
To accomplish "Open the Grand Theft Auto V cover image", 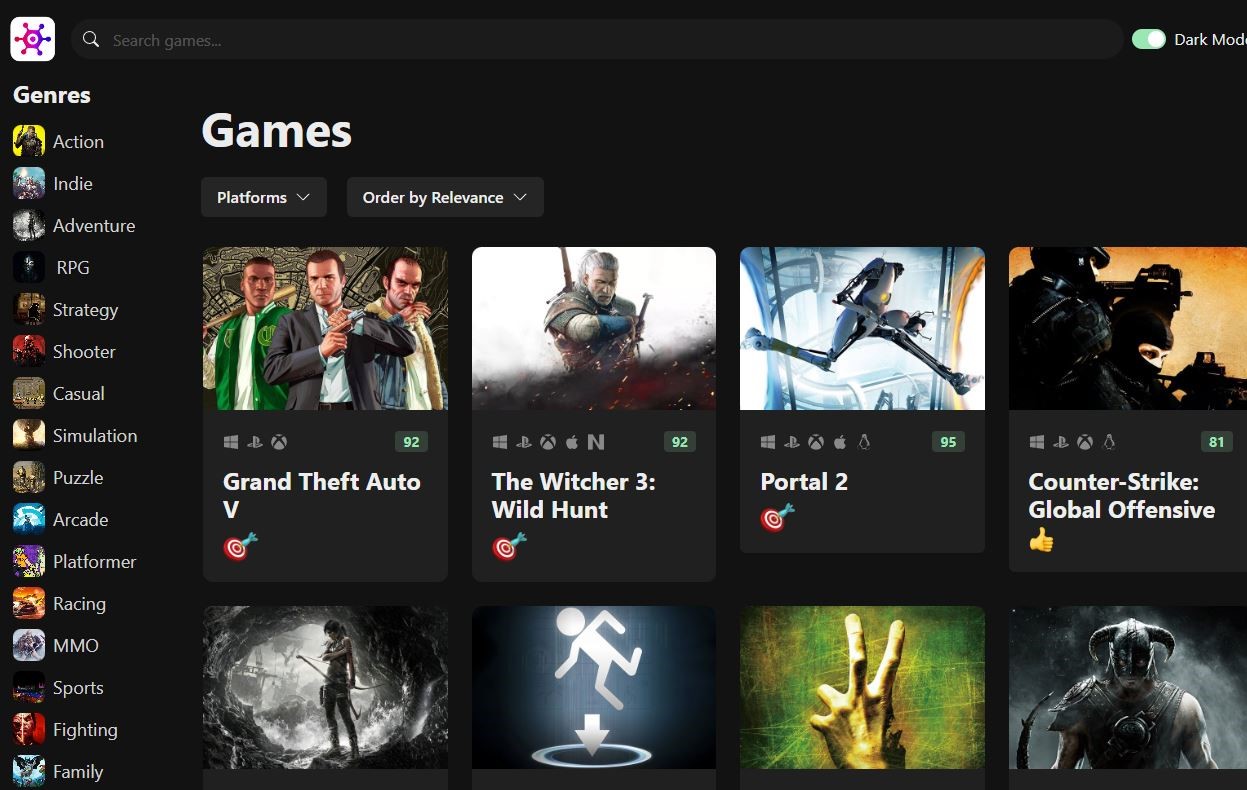I will (x=325, y=328).
